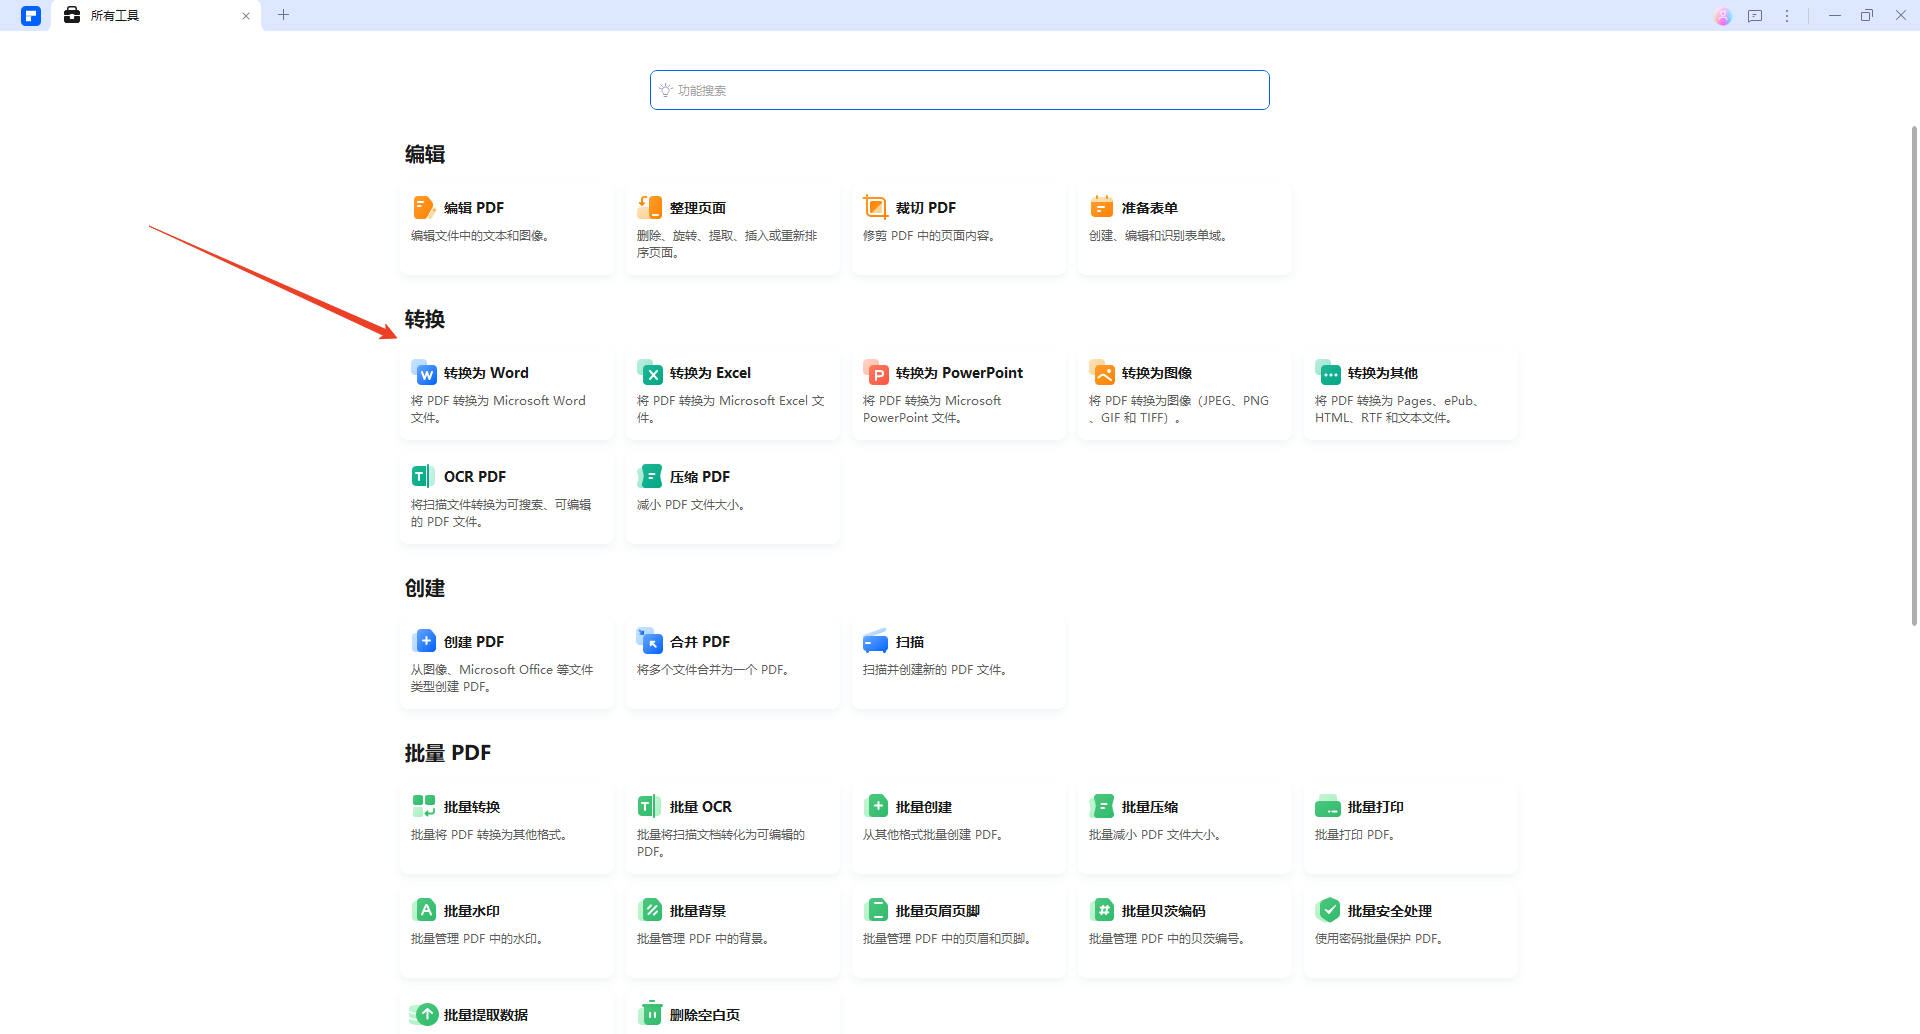Screen dimensions: 1920x1034
Task: Close the 所有工具 tab
Action: coord(246,16)
